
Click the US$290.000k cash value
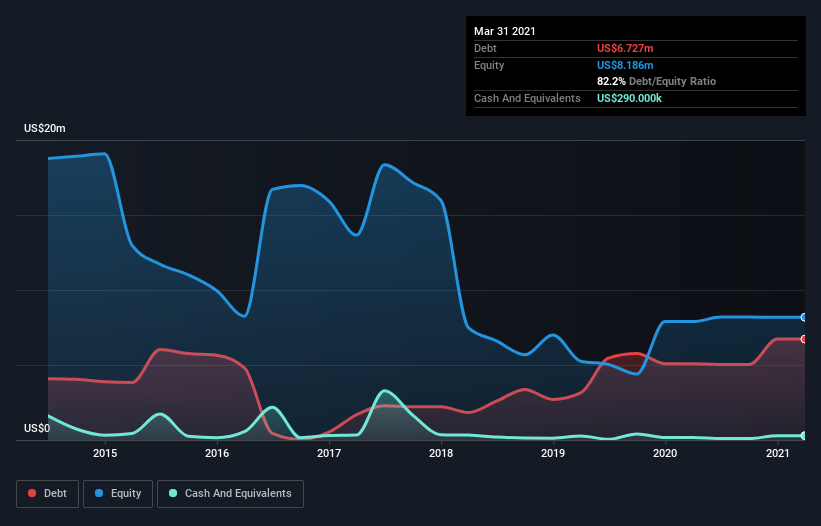point(629,98)
